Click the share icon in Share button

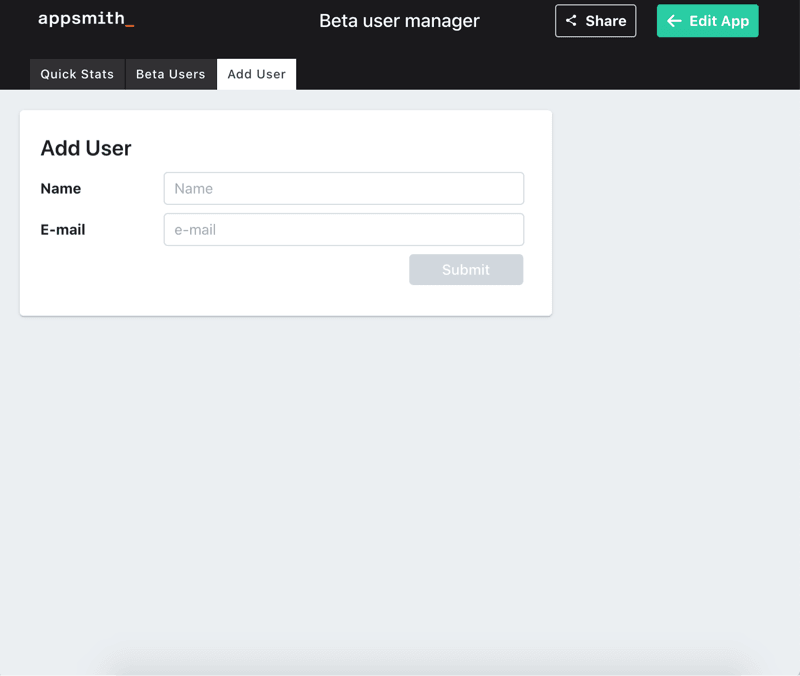(571, 21)
